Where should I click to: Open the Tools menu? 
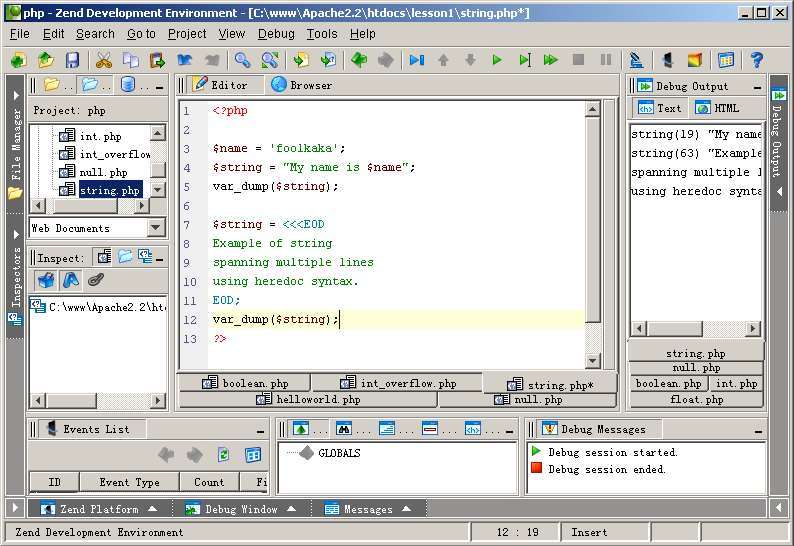(322, 34)
